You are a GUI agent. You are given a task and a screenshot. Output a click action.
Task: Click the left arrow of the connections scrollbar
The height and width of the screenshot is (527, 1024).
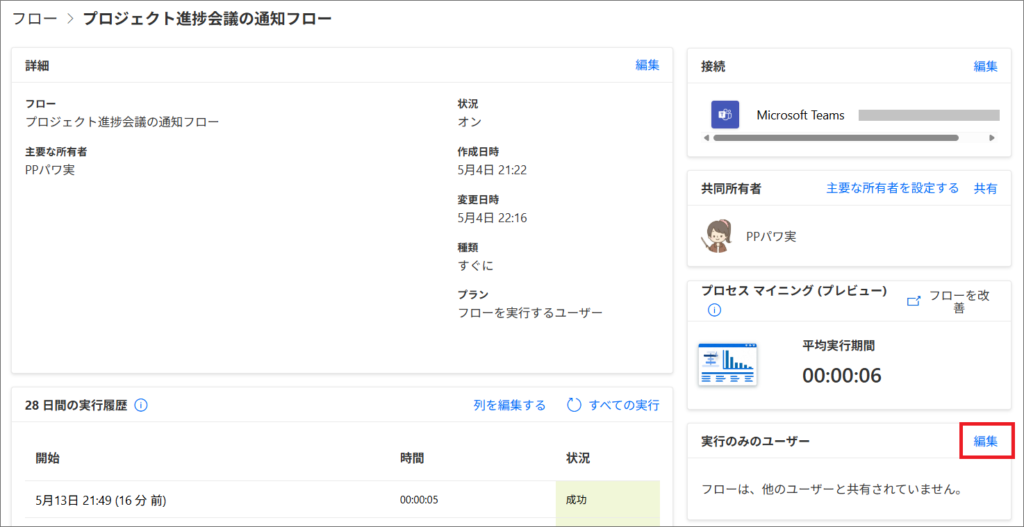(x=706, y=138)
